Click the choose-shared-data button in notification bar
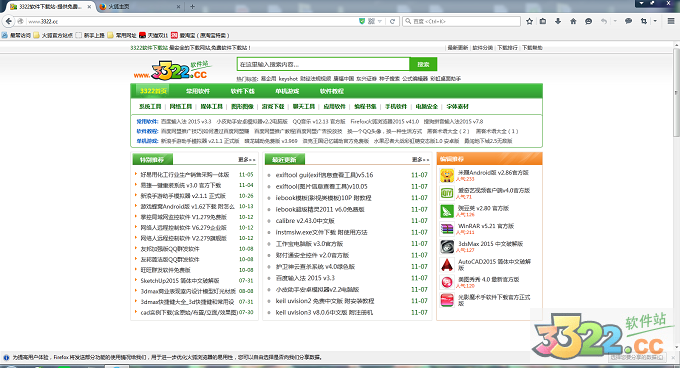The width and height of the screenshot is (680, 368). point(636,357)
